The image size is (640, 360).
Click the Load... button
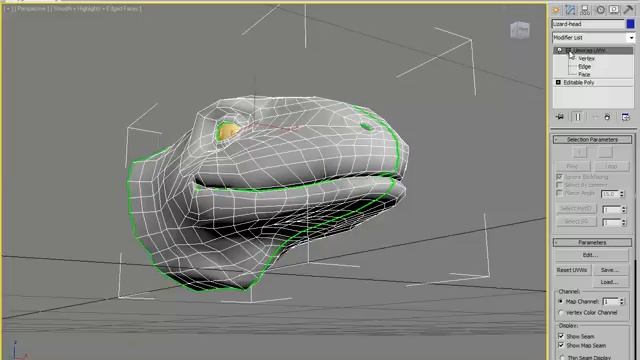610,282
